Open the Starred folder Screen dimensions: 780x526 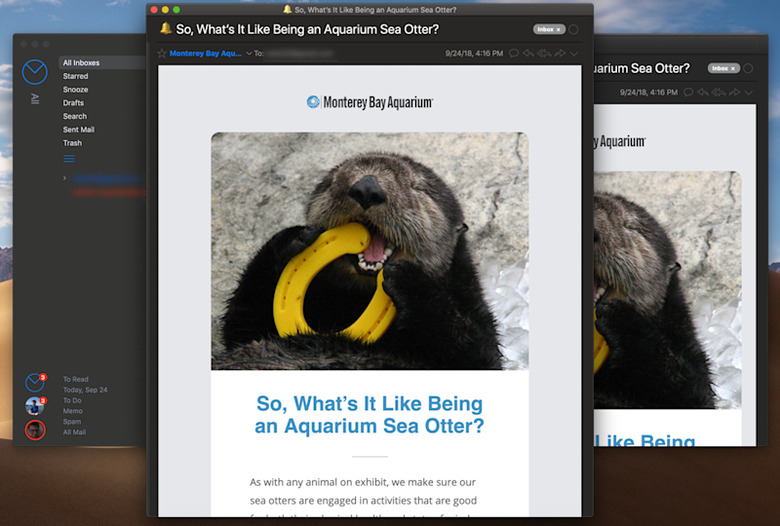(76, 76)
